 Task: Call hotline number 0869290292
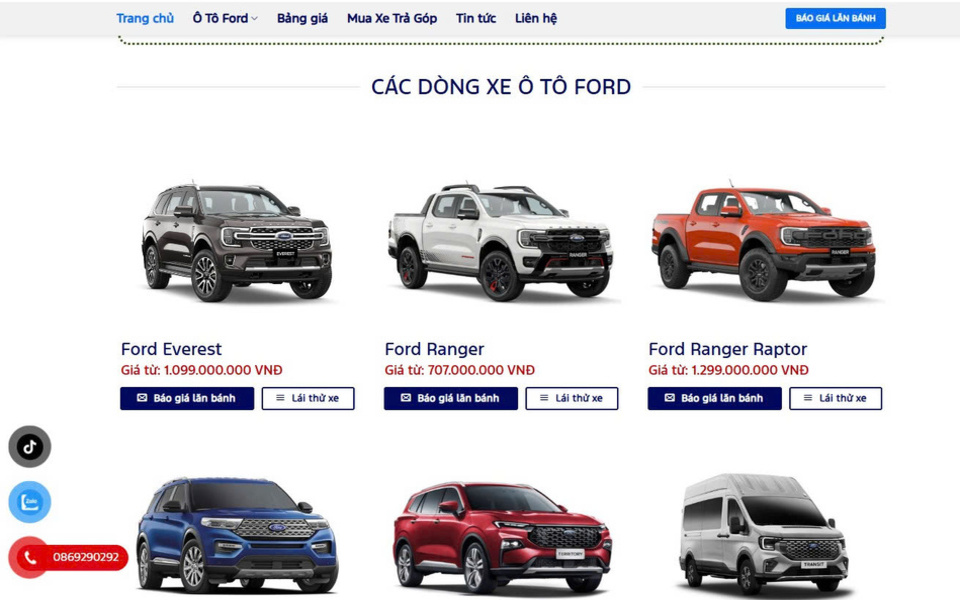[86, 557]
